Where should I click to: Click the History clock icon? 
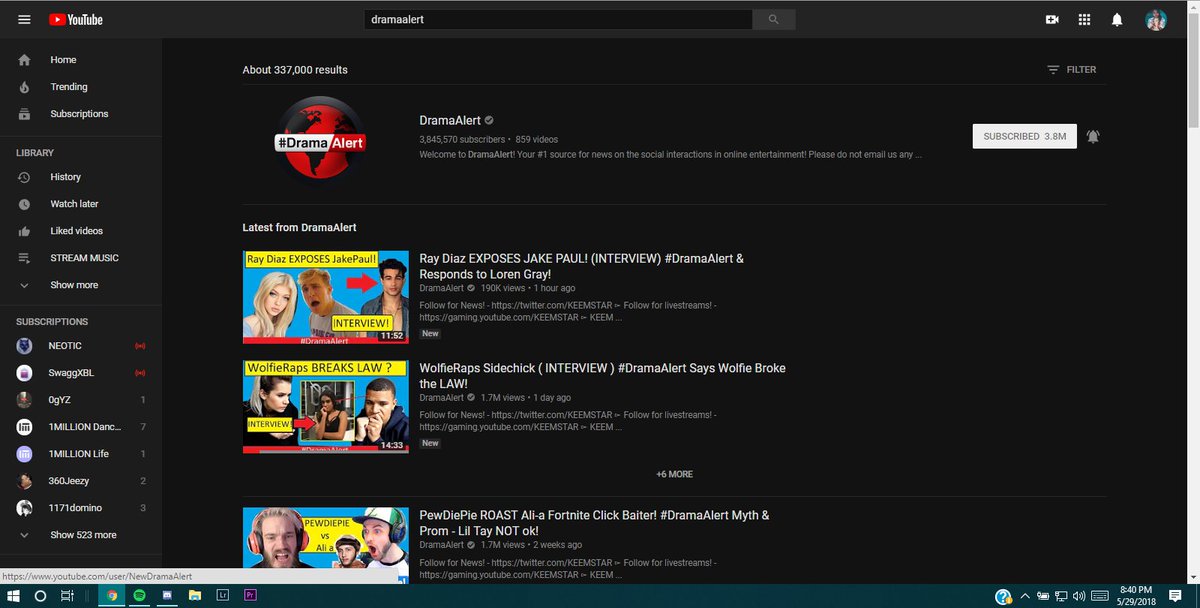pos(24,177)
